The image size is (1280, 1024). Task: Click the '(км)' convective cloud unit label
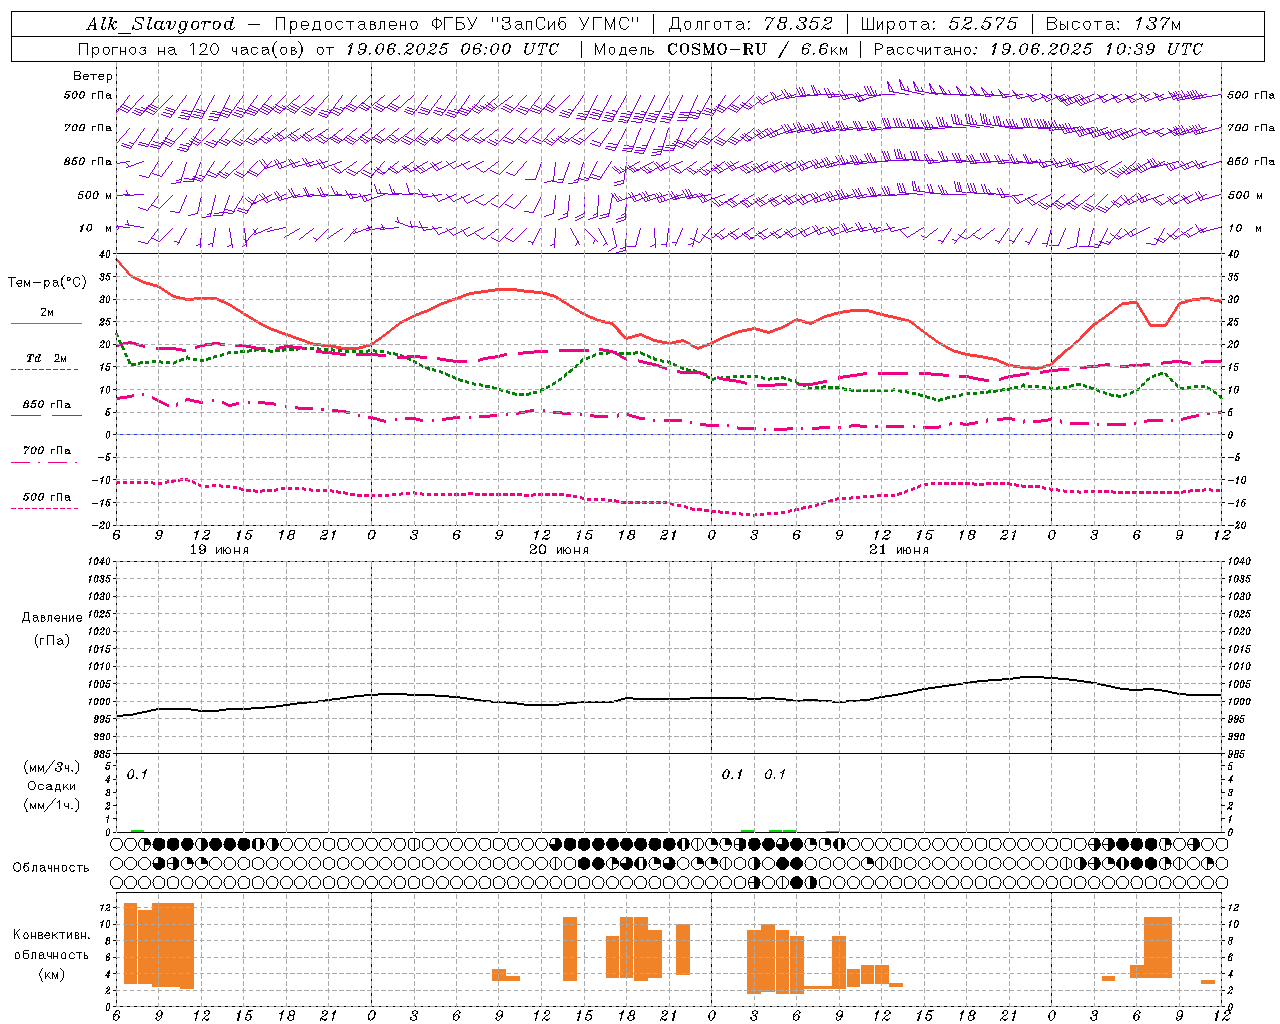click(51, 974)
